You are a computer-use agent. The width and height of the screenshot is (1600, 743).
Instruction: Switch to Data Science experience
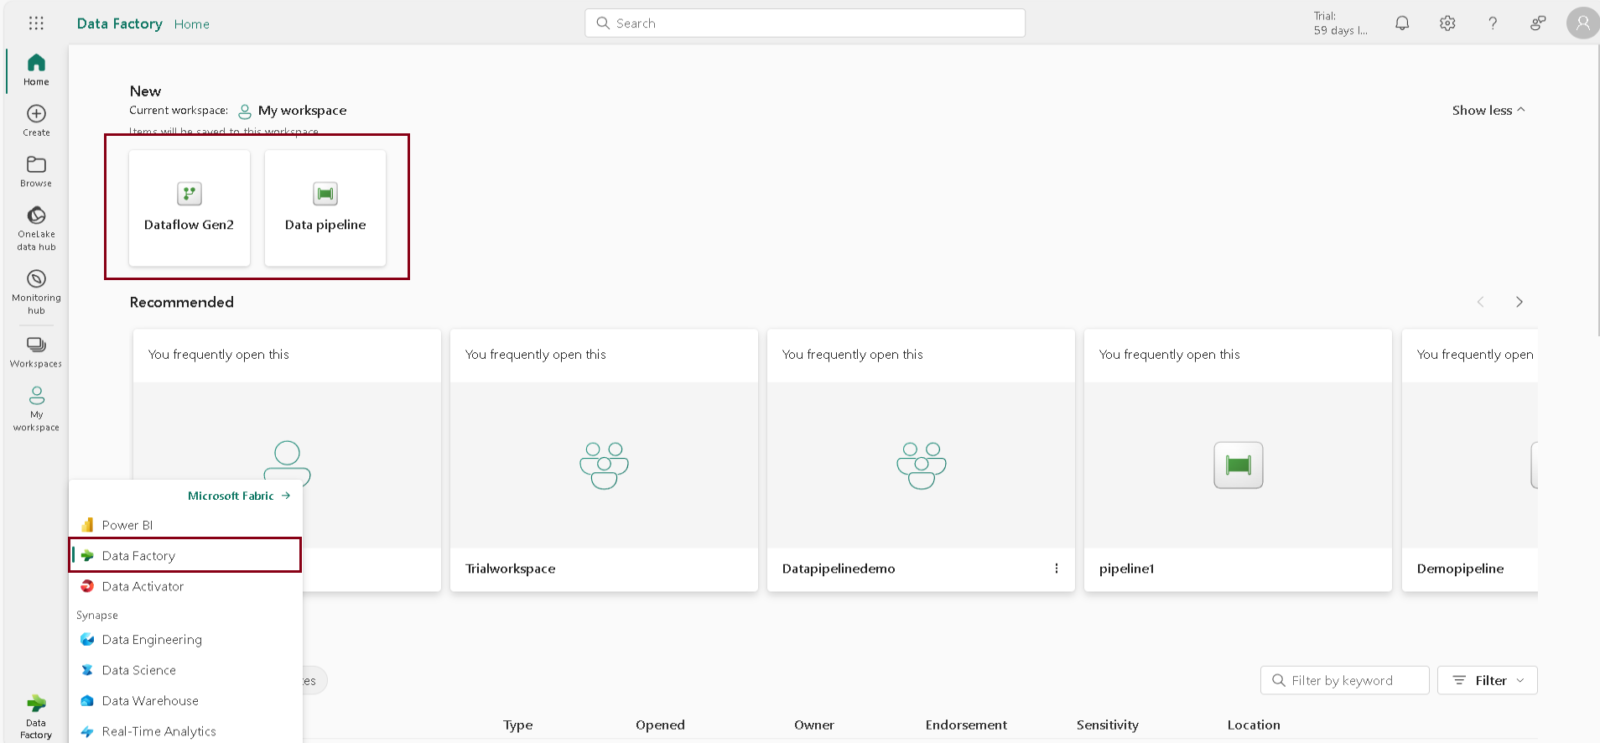185,671
